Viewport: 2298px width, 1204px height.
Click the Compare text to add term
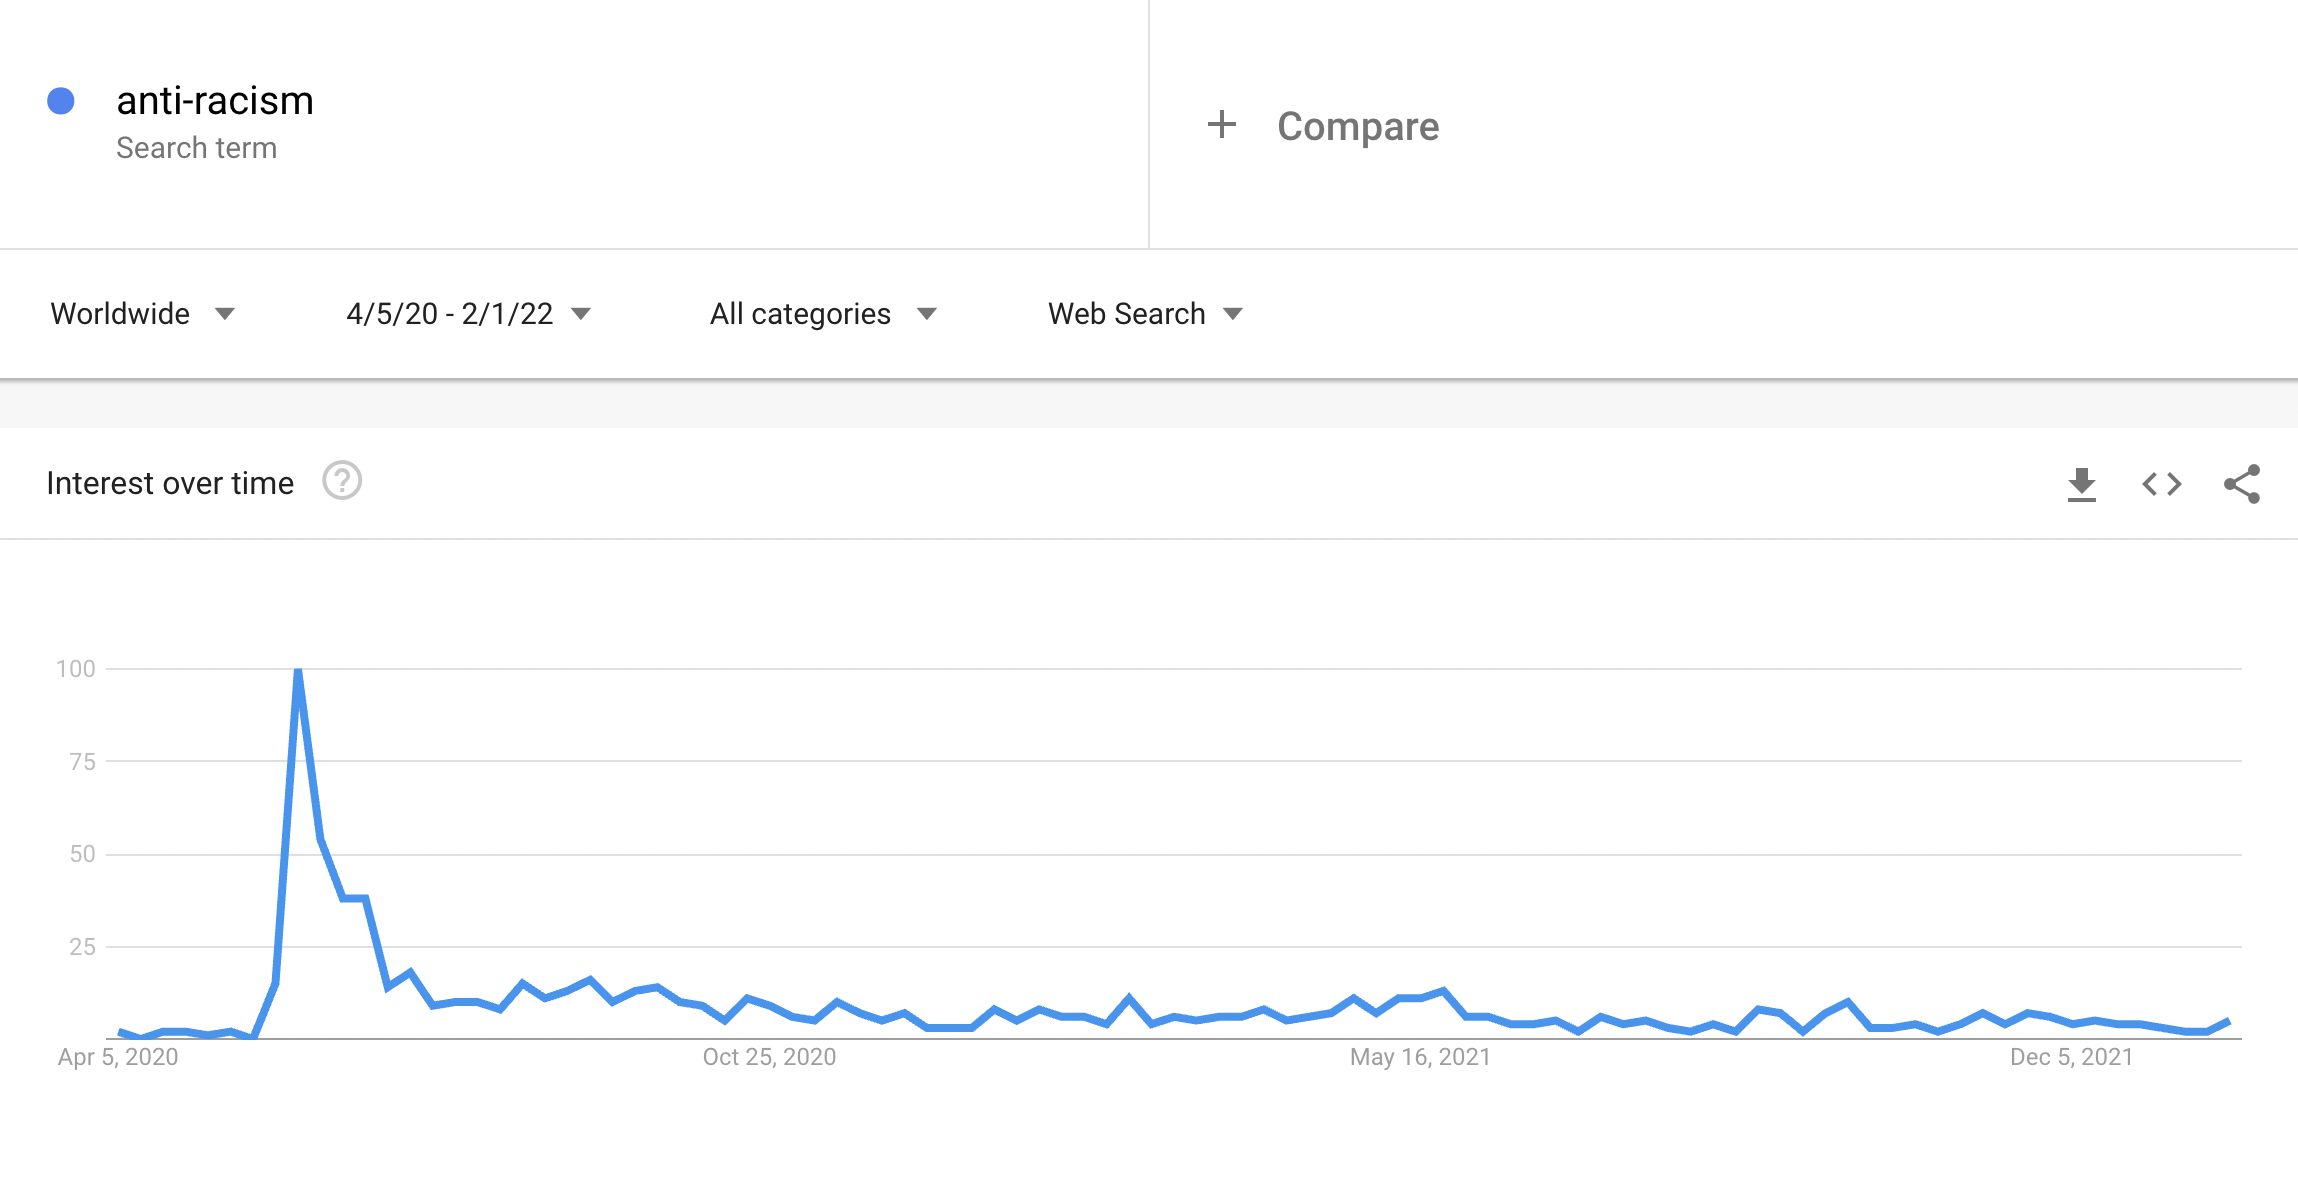point(1357,127)
